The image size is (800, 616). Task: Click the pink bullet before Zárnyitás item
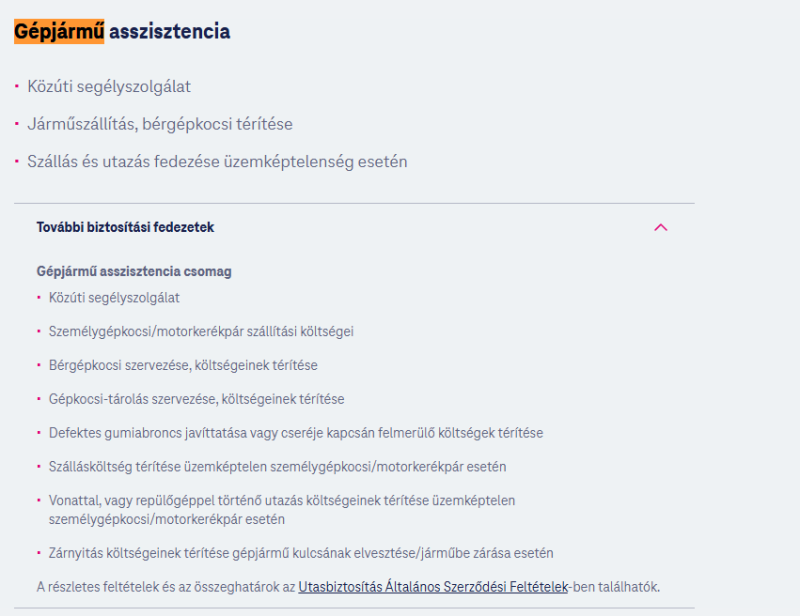39,553
